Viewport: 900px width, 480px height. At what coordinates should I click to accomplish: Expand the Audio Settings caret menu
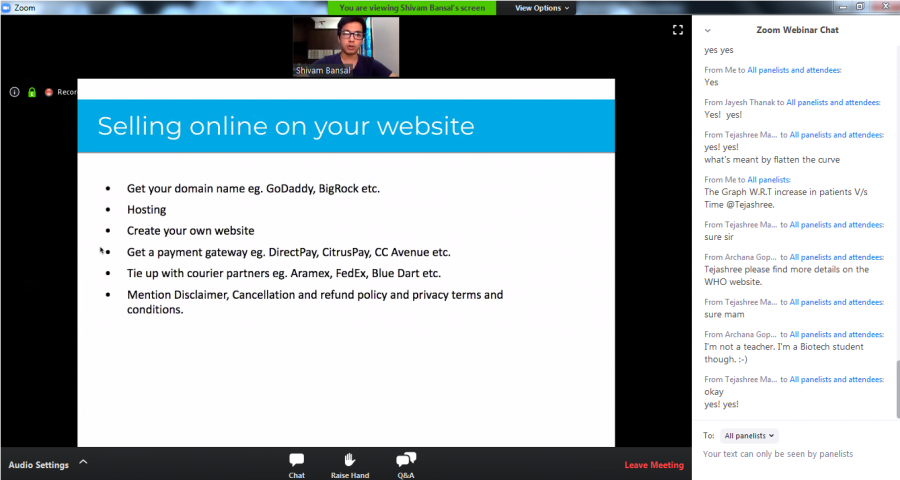click(83, 462)
